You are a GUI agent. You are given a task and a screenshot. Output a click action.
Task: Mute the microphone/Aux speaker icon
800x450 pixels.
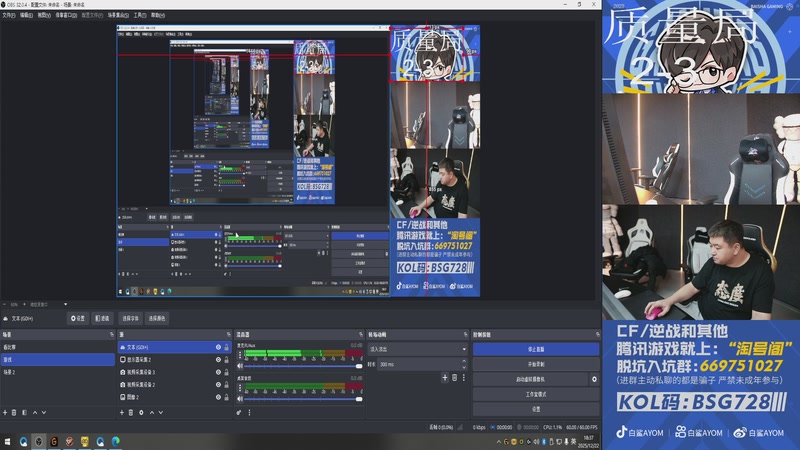[x=240, y=366]
